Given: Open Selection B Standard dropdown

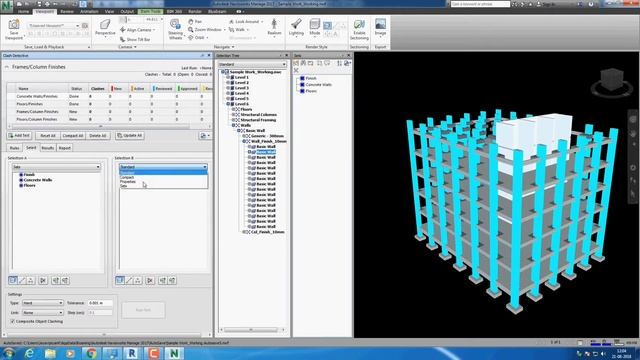Looking at the screenshot, I should (163, 167).
